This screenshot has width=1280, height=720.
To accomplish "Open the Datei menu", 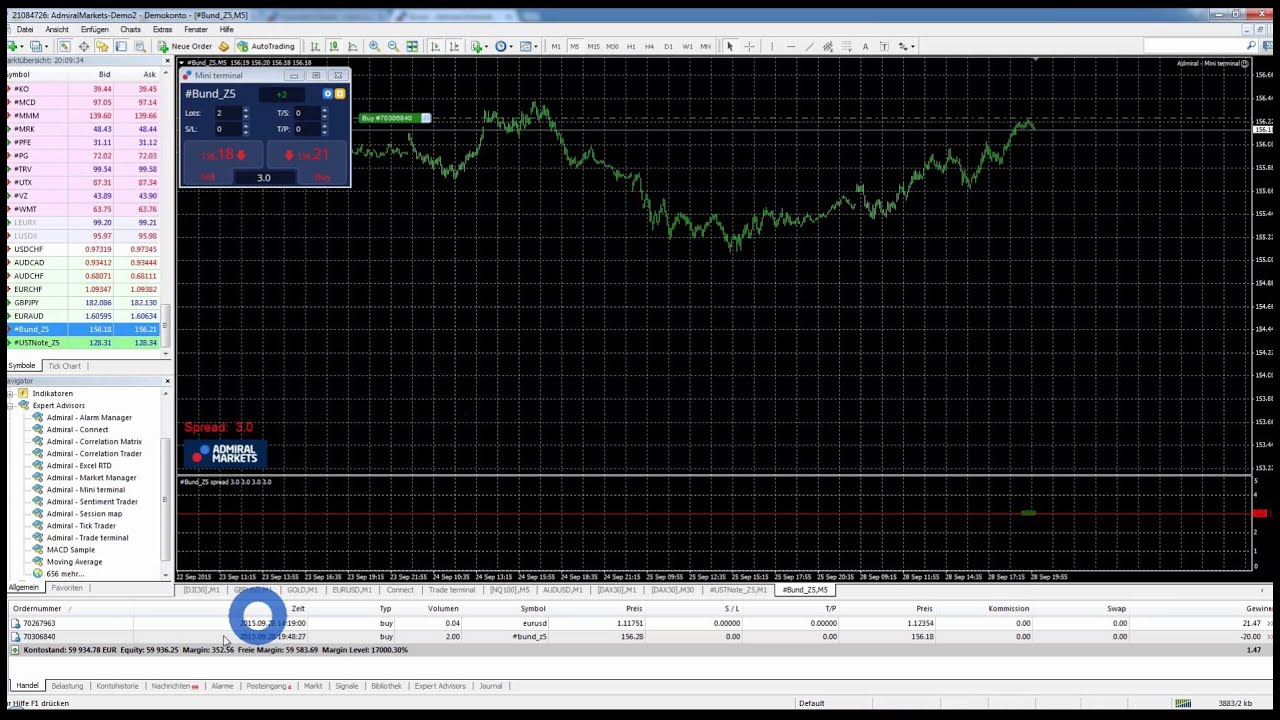I will (x=25, y=29).
